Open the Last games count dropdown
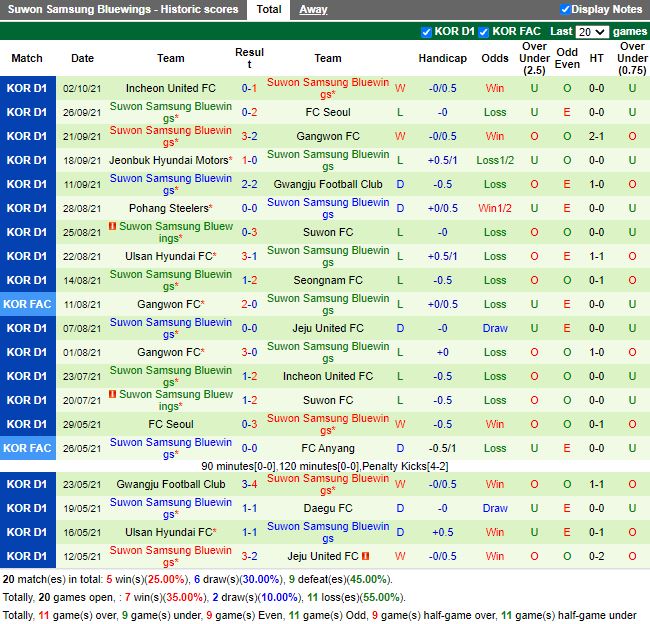650x624 pixels. click(x=591, y=32)
